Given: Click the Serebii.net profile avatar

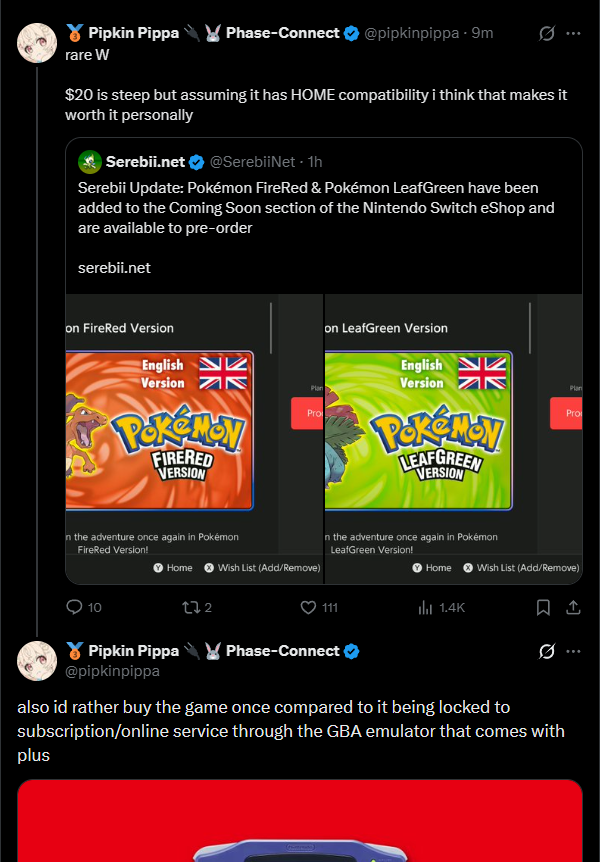Looking at the screenshot, I should click(89, 161).
